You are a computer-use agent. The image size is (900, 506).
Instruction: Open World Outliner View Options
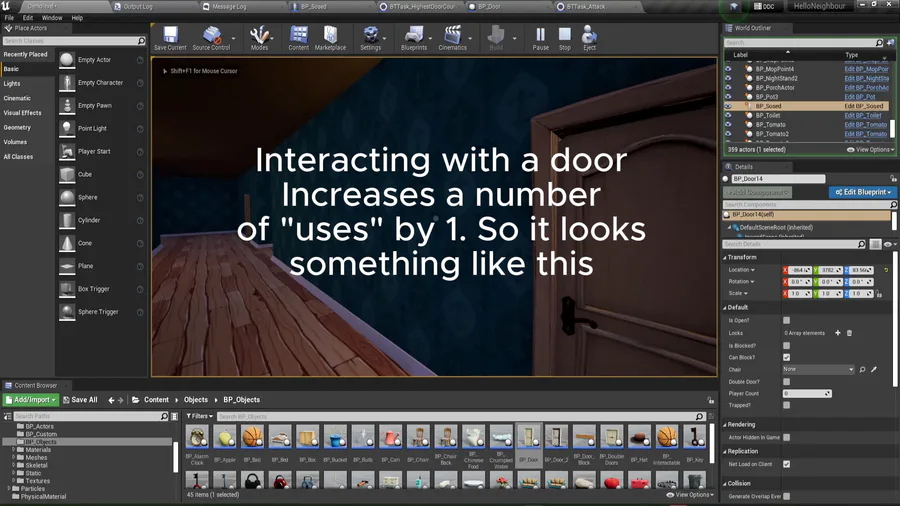click(870, 150)
